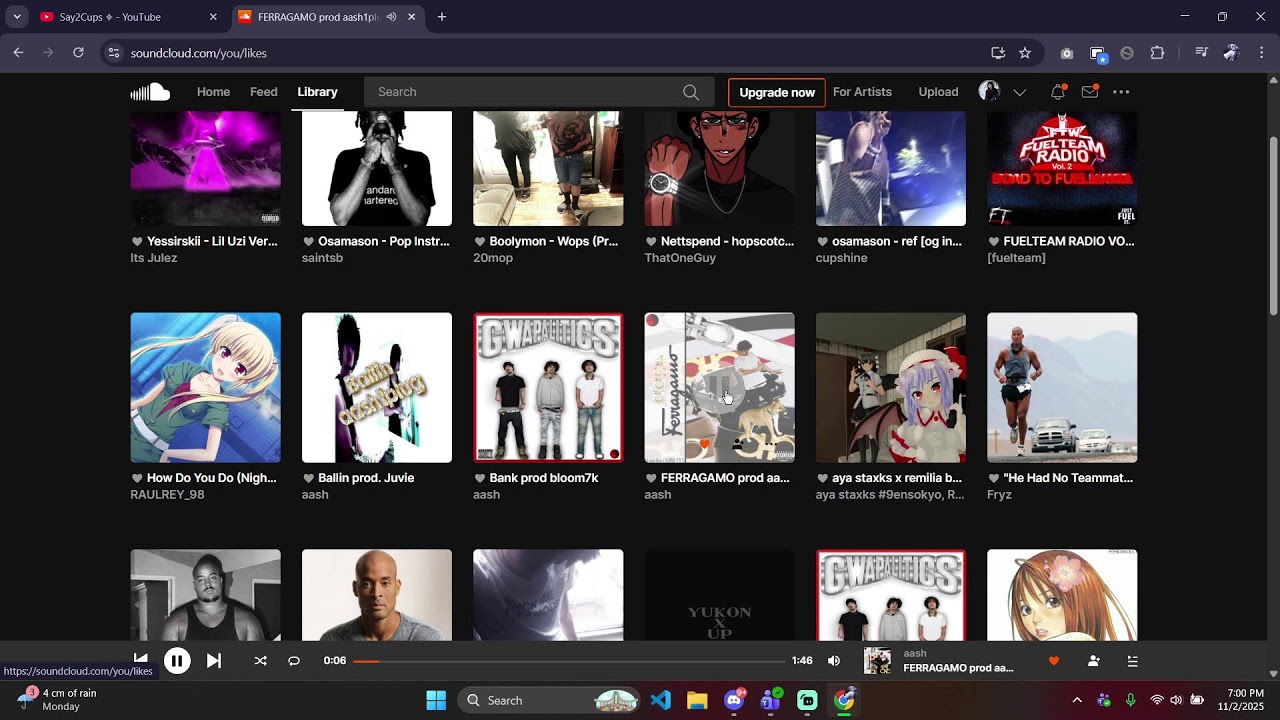Open the messages envelope icon
Viewport: 1280px width, 720px height.
[1090, 92]
